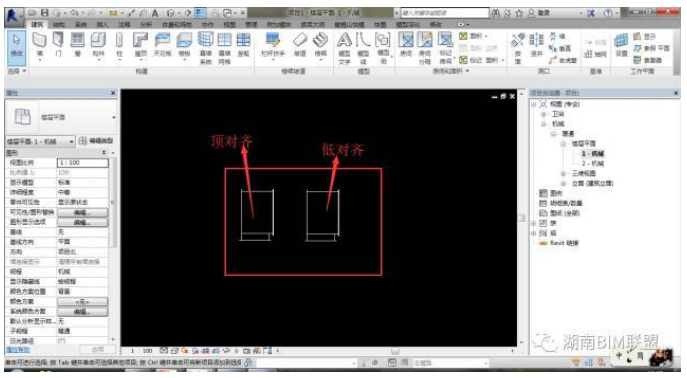Choose the Model Line tool
The image size is (687, 378).
point(363,48)
